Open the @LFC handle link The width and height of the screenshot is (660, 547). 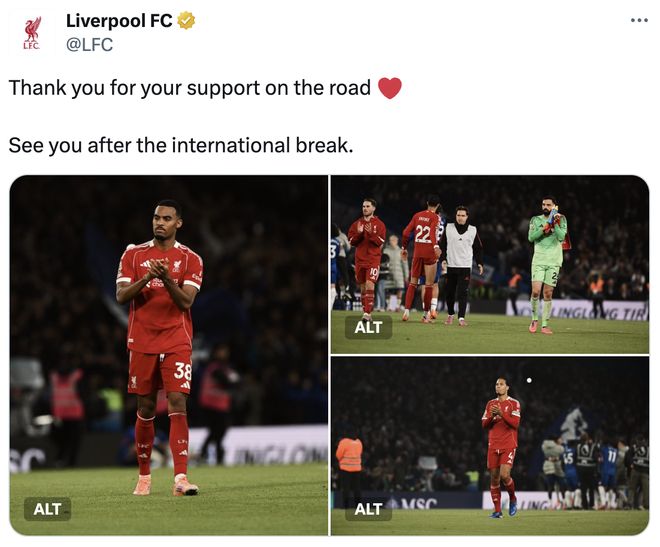click(x=89, y=45)
